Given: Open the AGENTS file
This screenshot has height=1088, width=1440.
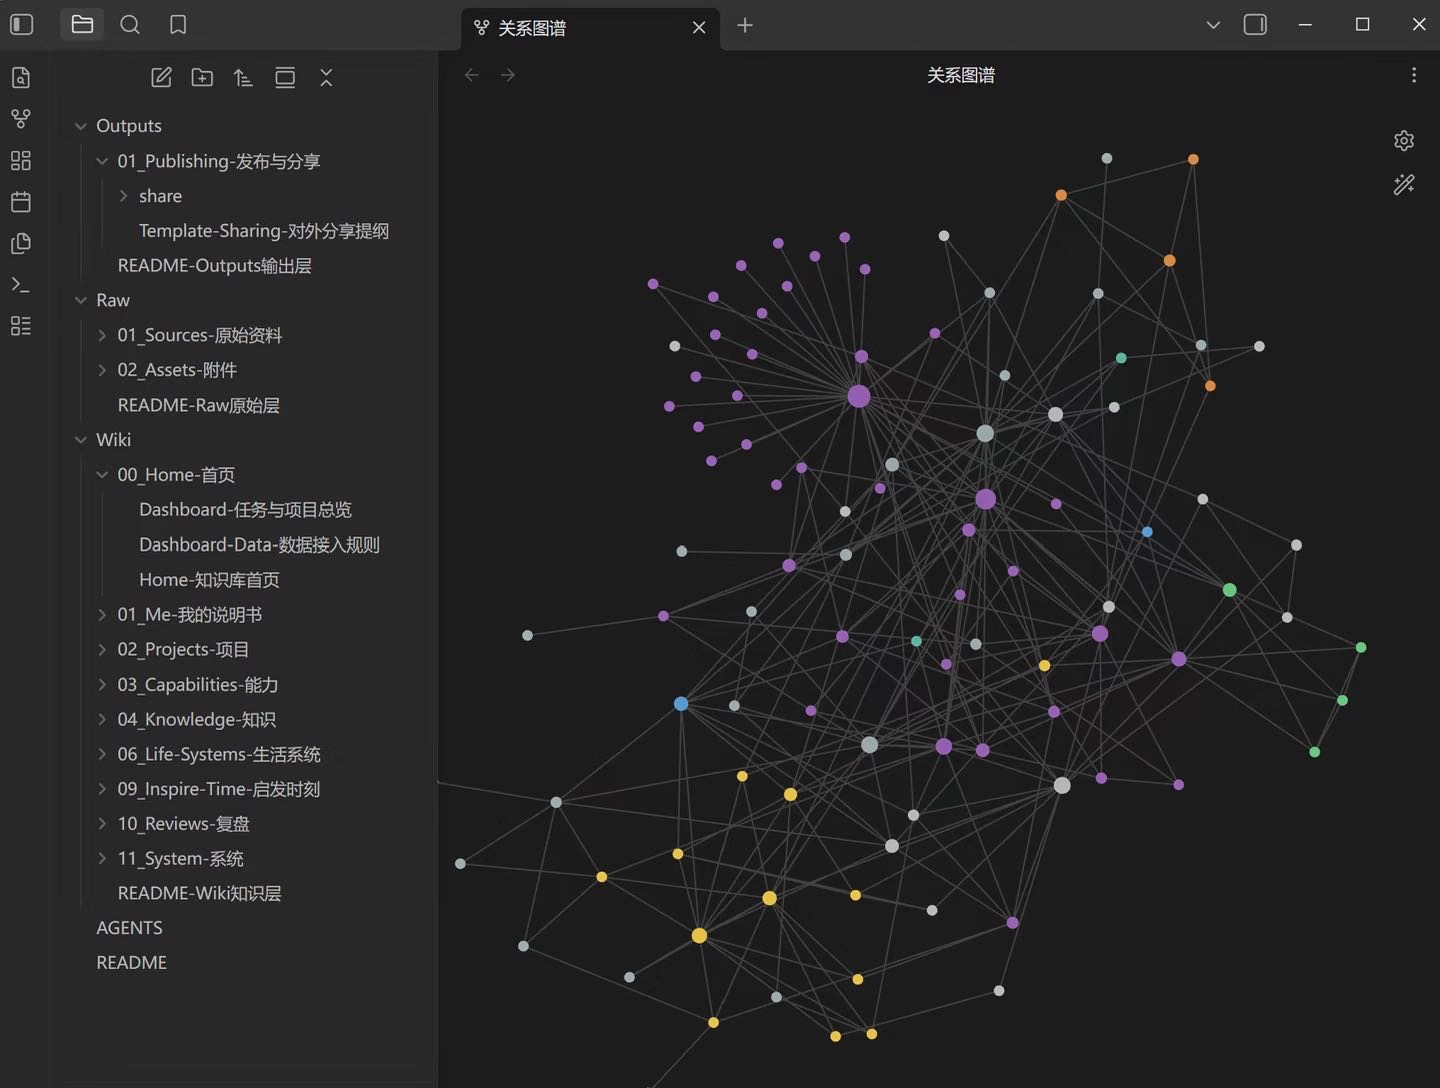Looking at the screenshot, I should [129, 928].
